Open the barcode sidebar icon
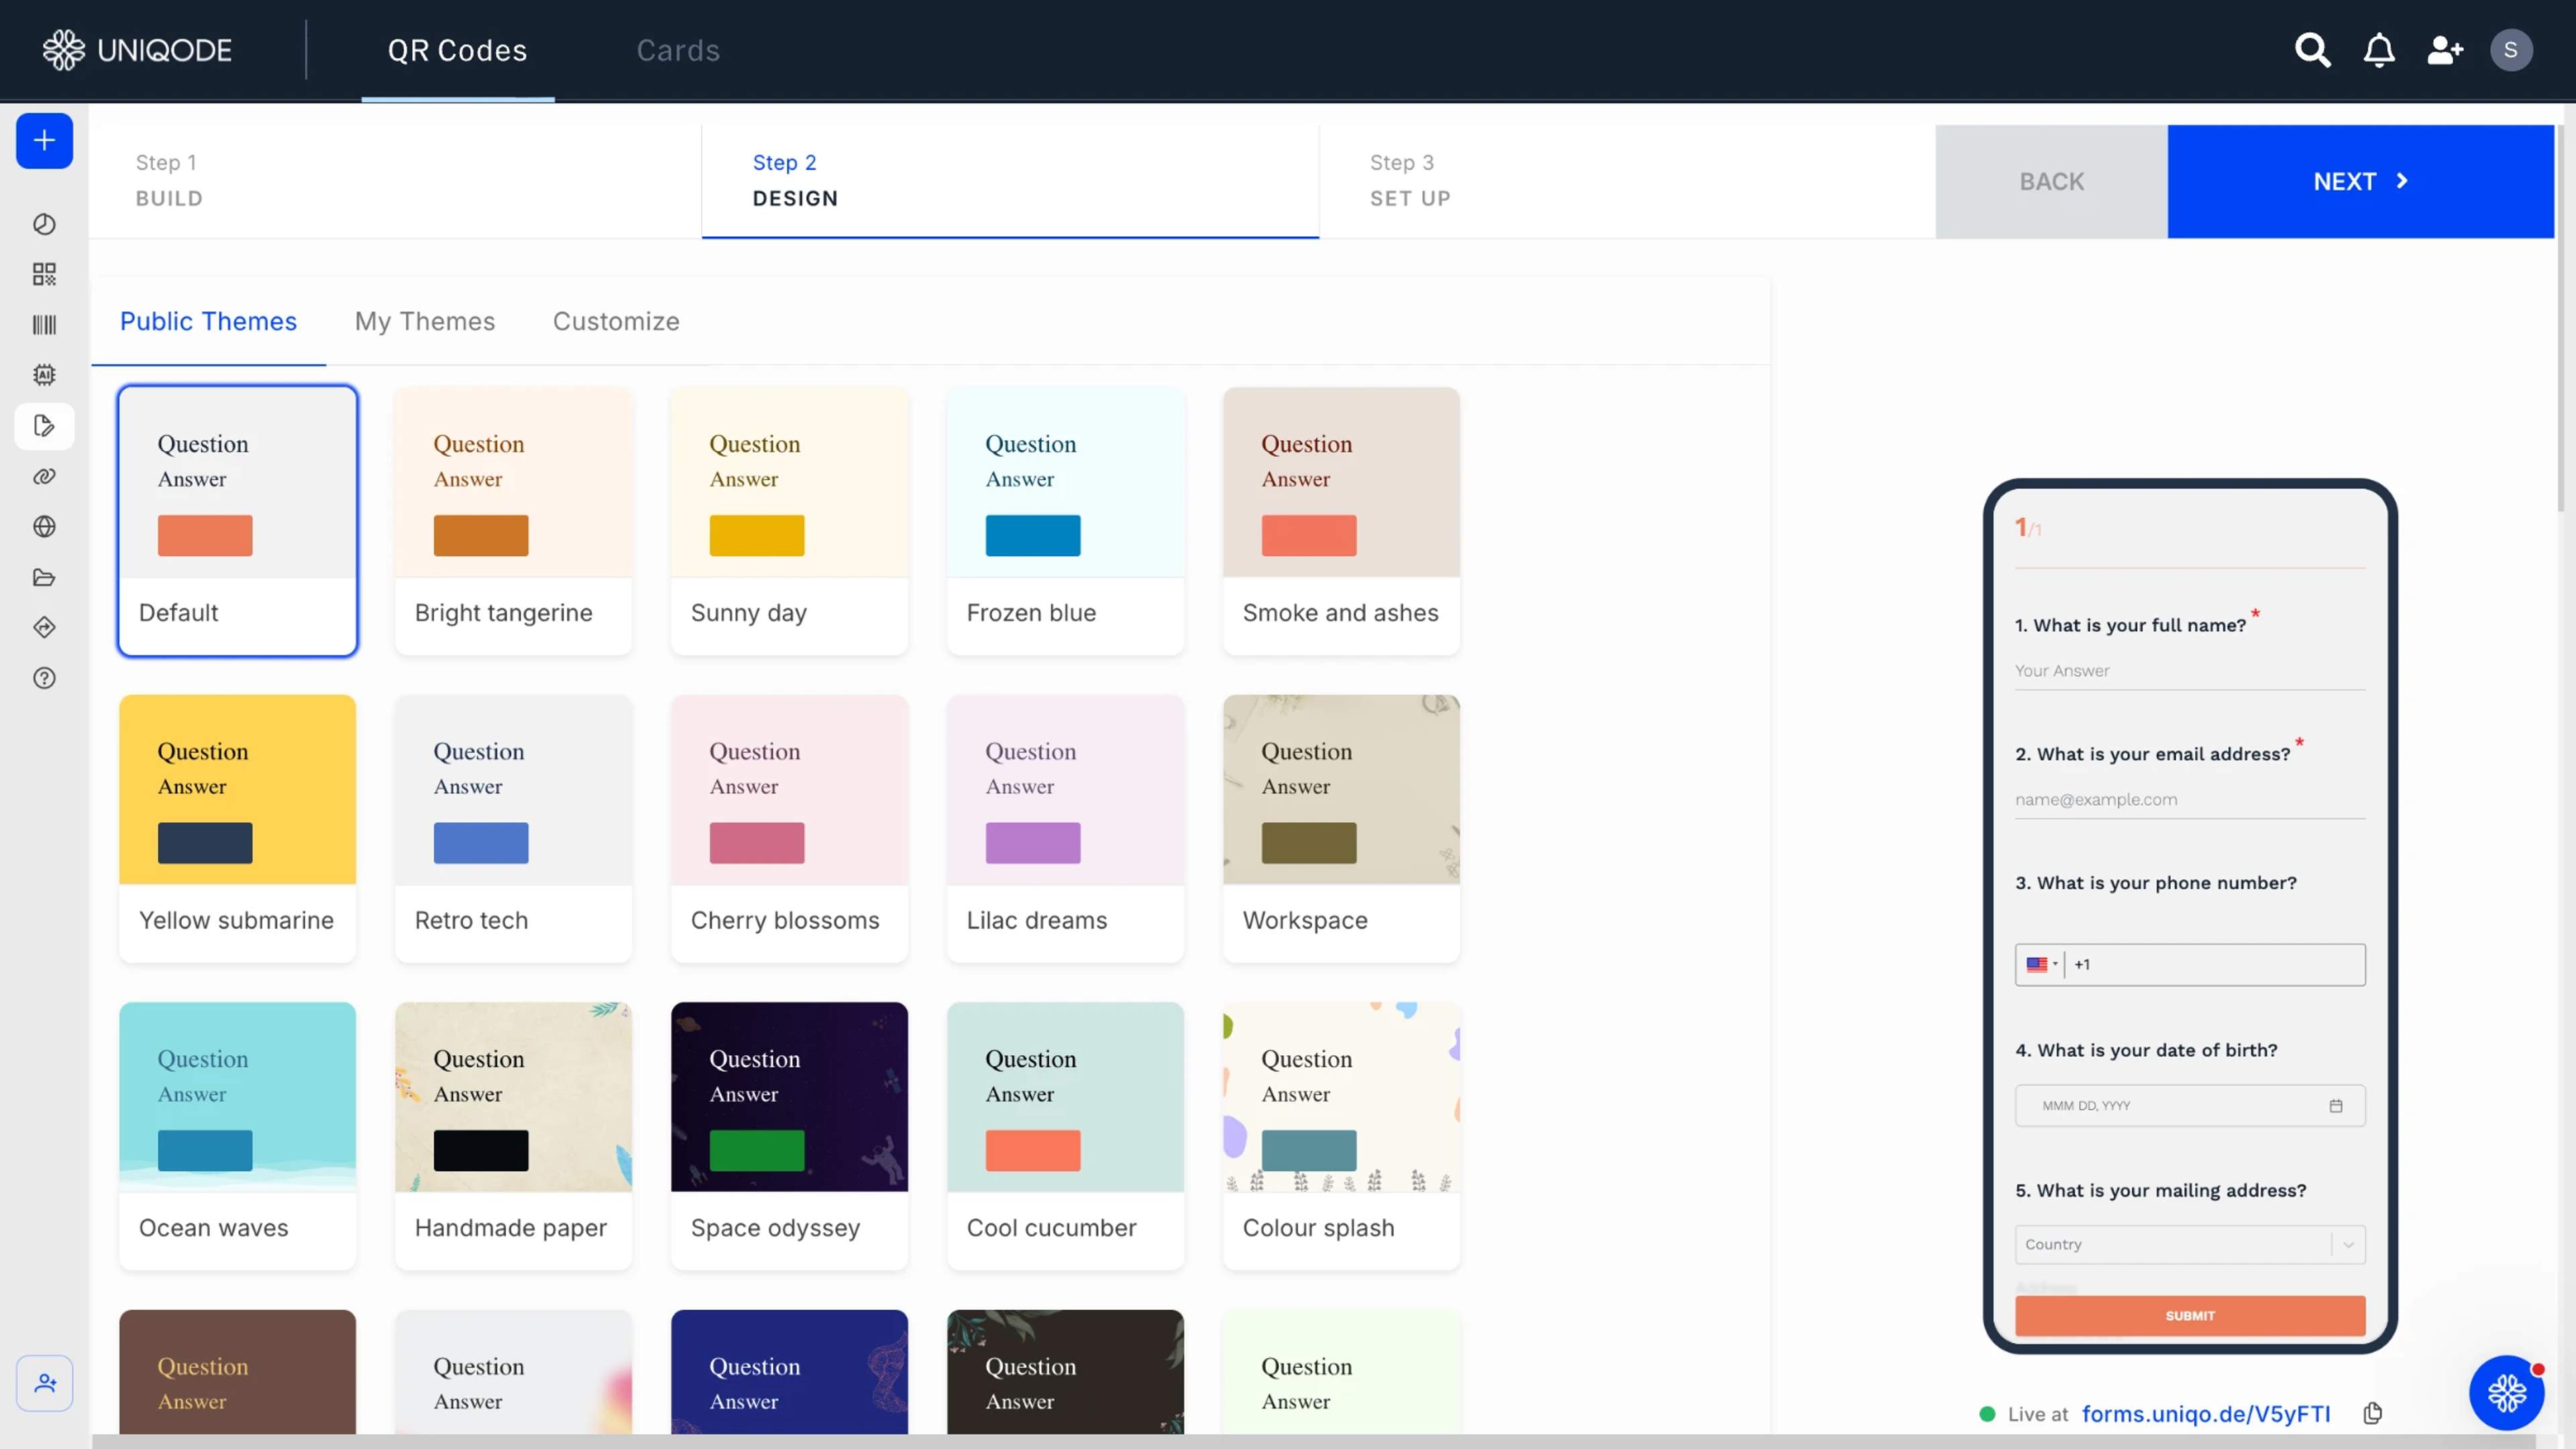This screenshot has height=1449, width=2576. tap(44, 325)
